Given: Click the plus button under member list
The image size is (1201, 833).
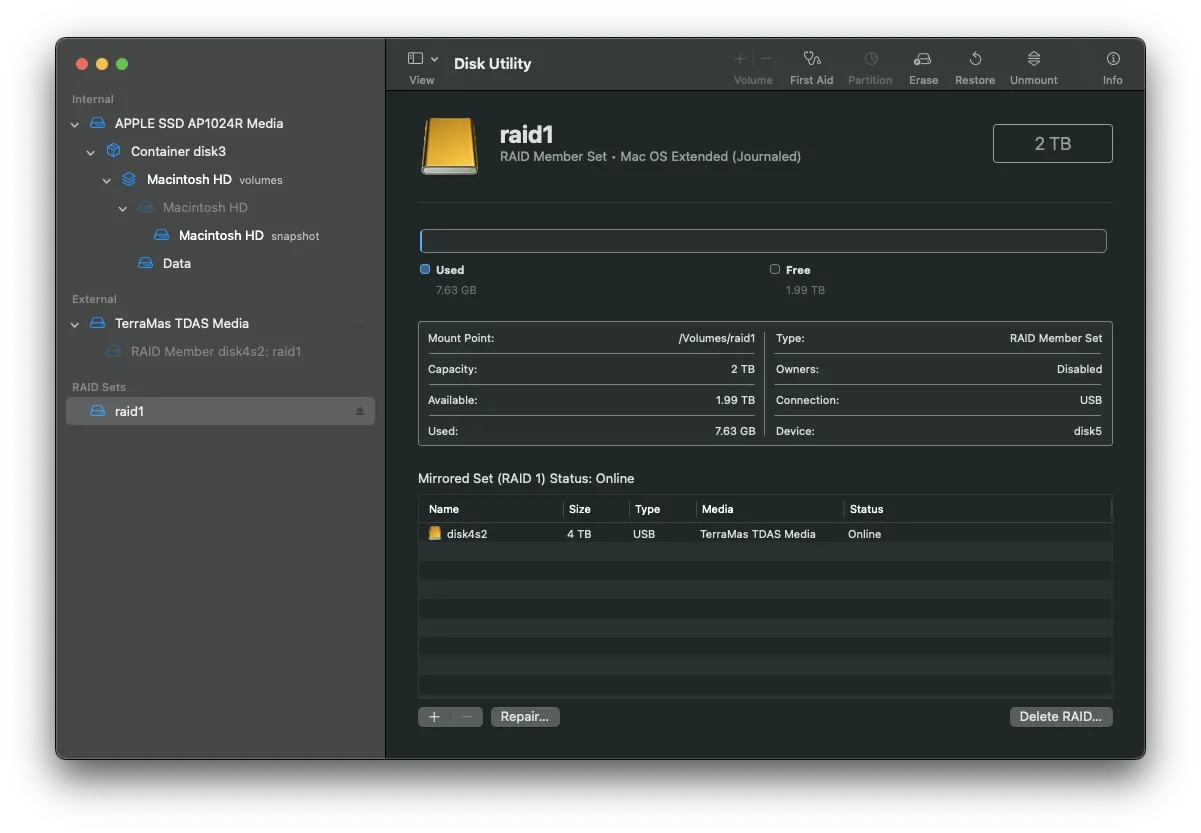Looking at the screenshot, I should point(434,717).
